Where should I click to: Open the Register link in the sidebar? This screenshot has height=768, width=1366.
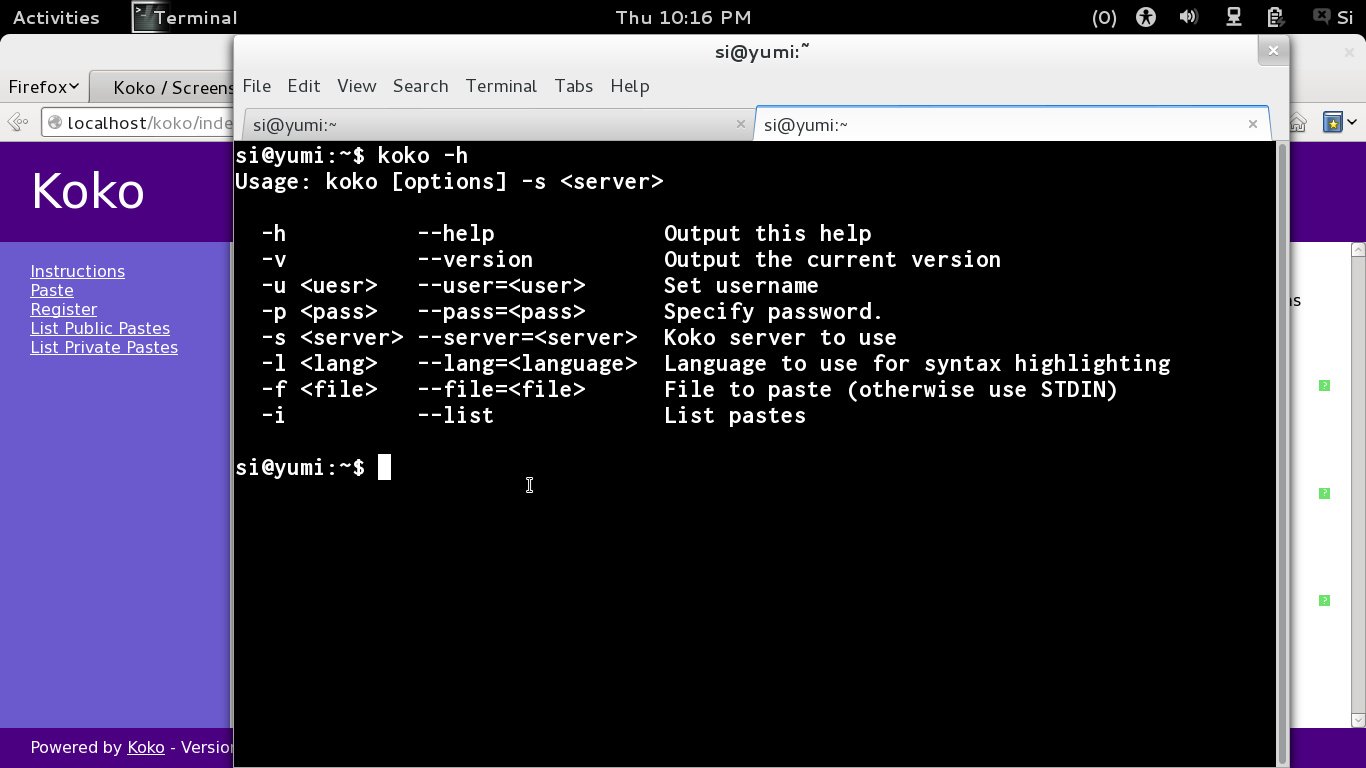(x=63, y=309)
